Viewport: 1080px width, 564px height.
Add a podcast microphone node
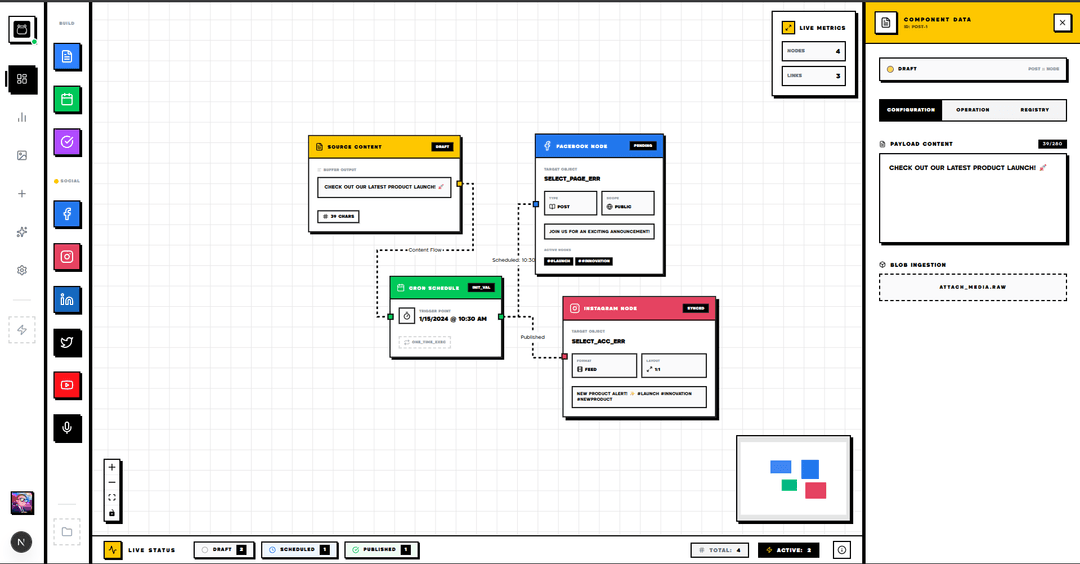click(67, 428)
